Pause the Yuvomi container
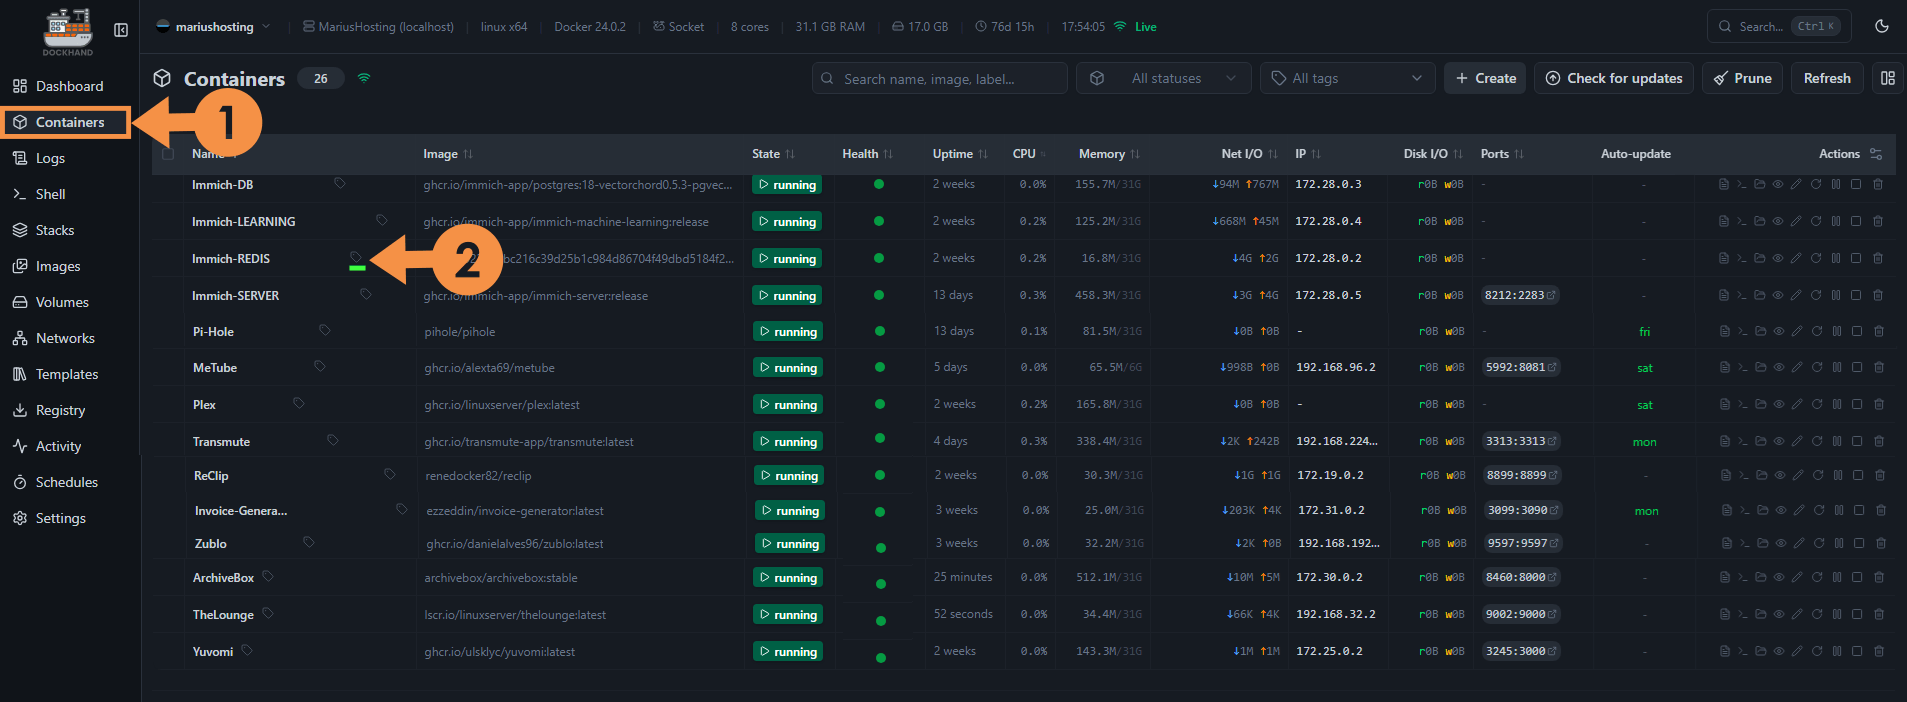Screen dimensions: 1907x702 1837,651
